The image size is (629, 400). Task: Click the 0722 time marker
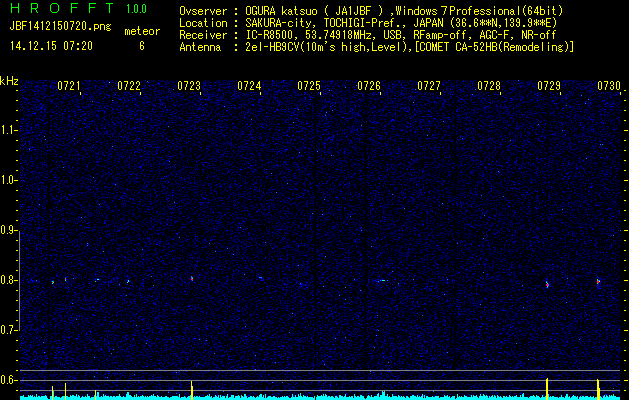tap(129, 86)
